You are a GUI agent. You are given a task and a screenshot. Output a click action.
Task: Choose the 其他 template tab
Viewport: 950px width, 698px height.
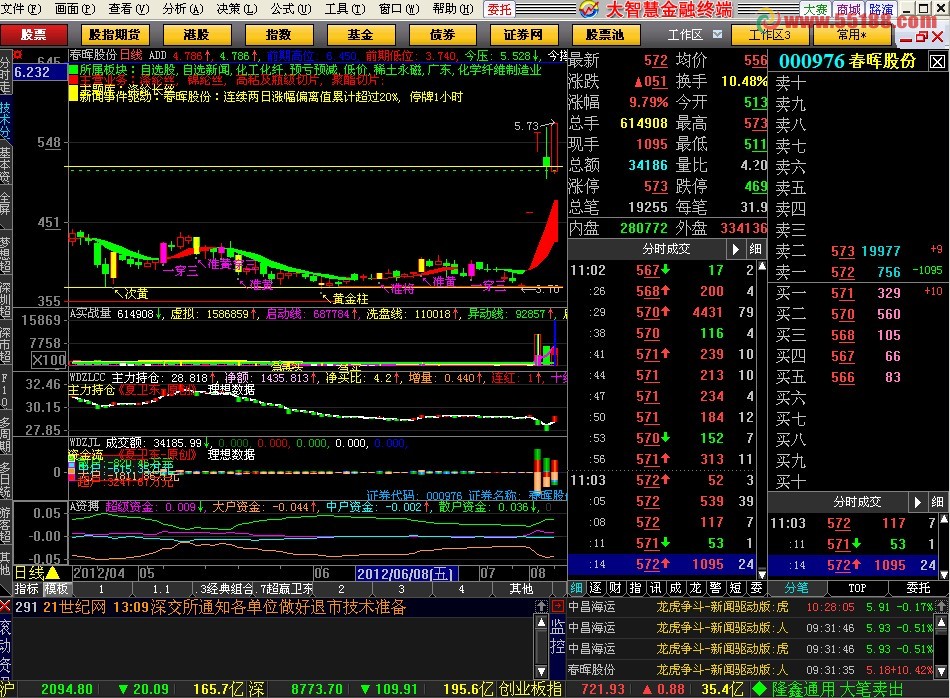tap(522, 588)
